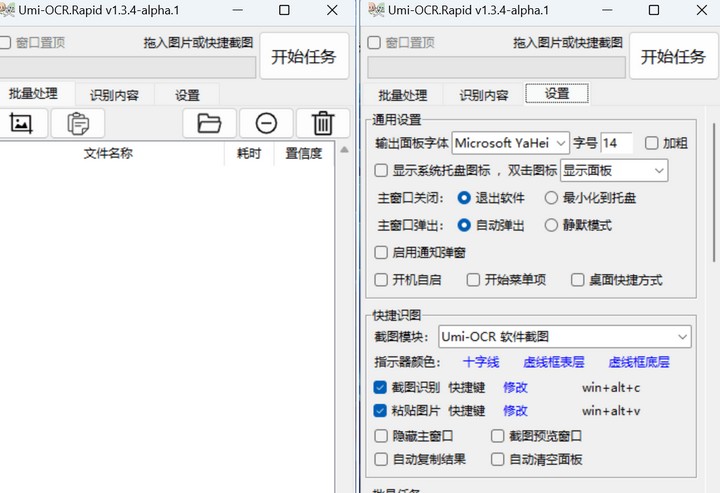This screenshot has width=720, height=493.
Task: Select the 最小化到托盘 radio button
Action: tap(551, 198)
